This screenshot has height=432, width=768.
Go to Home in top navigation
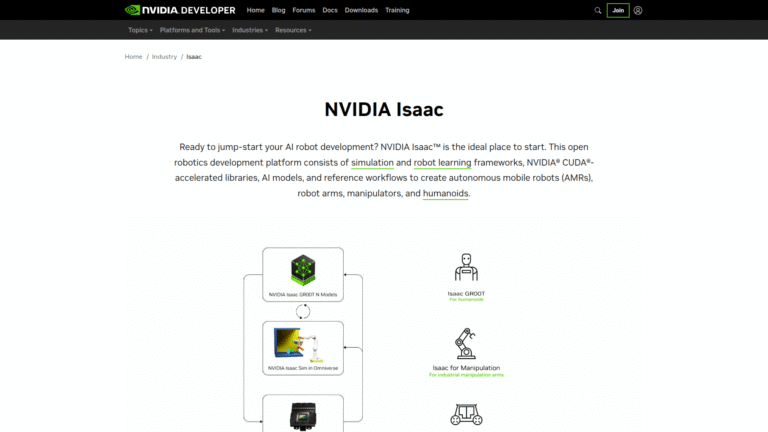(x=255, y=10)
